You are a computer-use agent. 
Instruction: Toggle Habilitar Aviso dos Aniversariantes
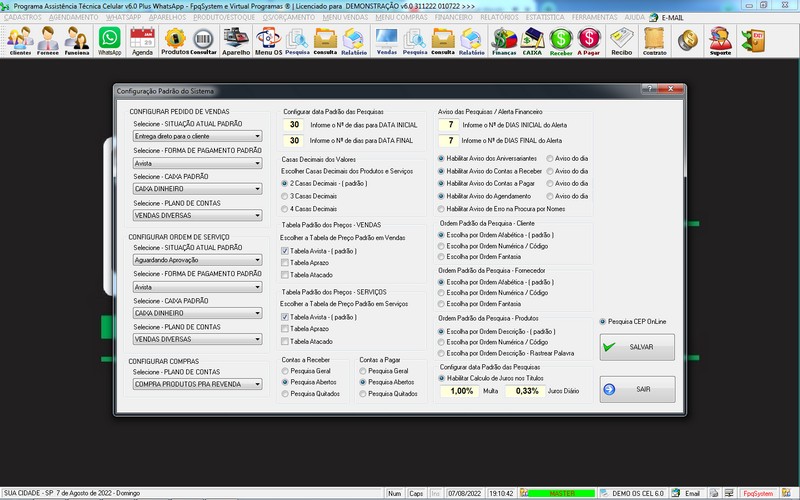441,159
